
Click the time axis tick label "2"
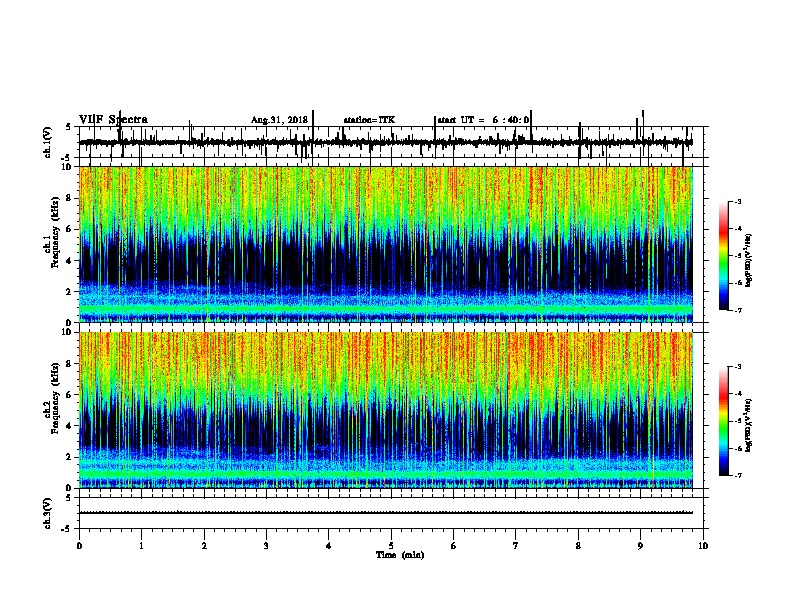(204, 546)
